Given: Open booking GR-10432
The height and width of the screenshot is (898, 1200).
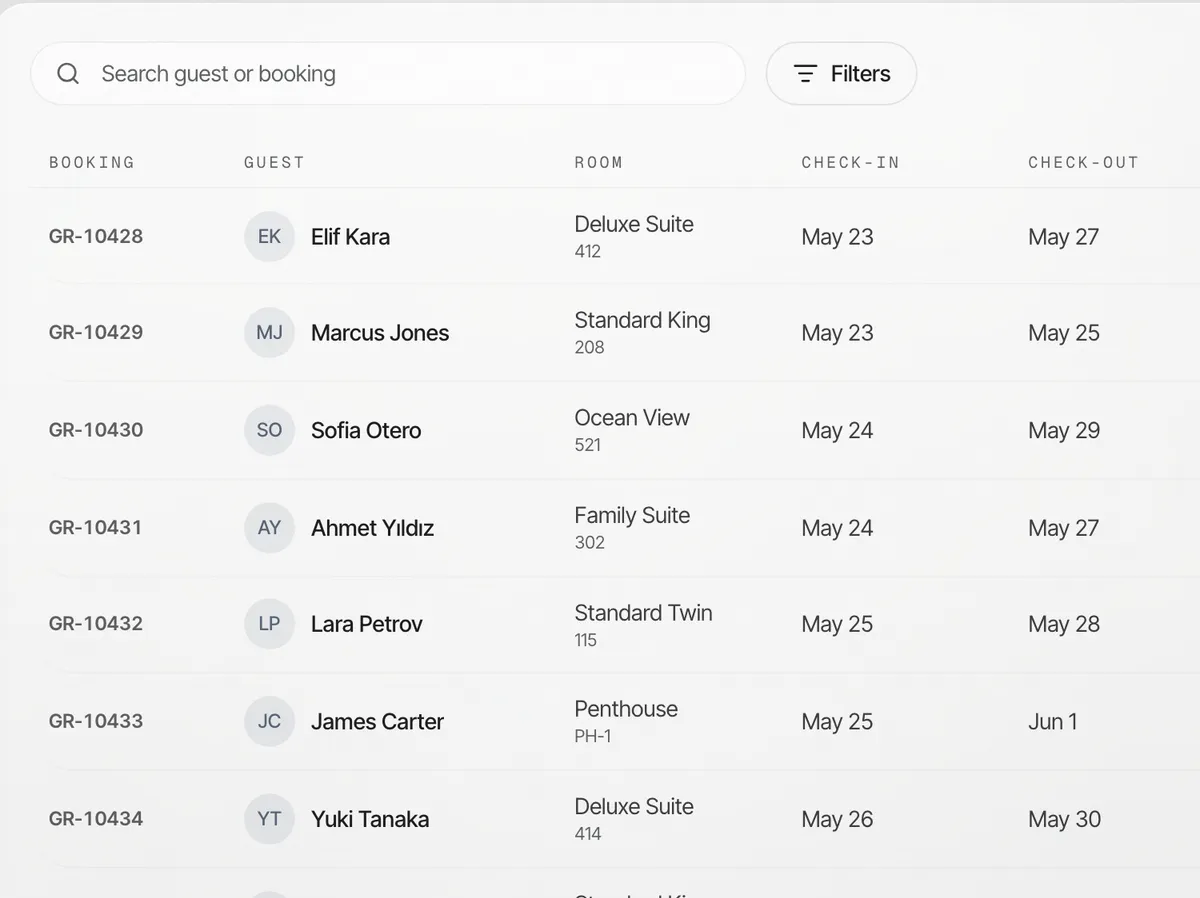Looking at the screenshot, I should (x=96, y=624).
